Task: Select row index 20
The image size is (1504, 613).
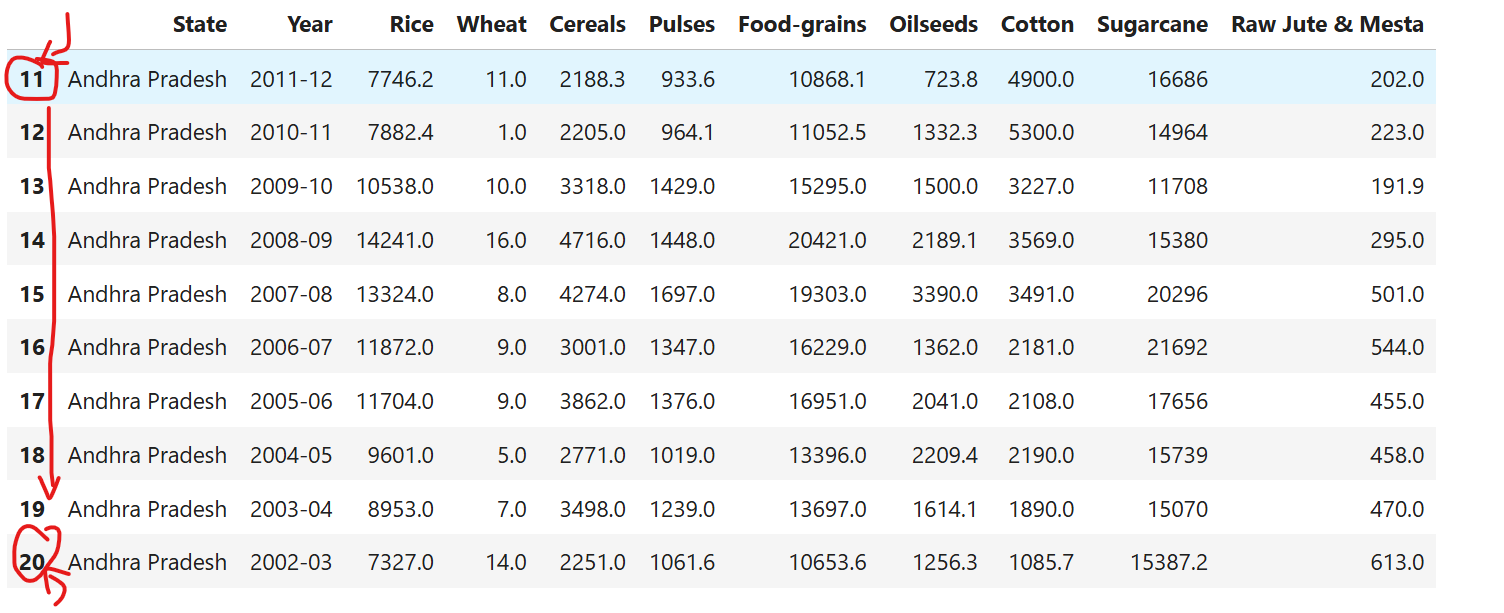Action: 32,563
